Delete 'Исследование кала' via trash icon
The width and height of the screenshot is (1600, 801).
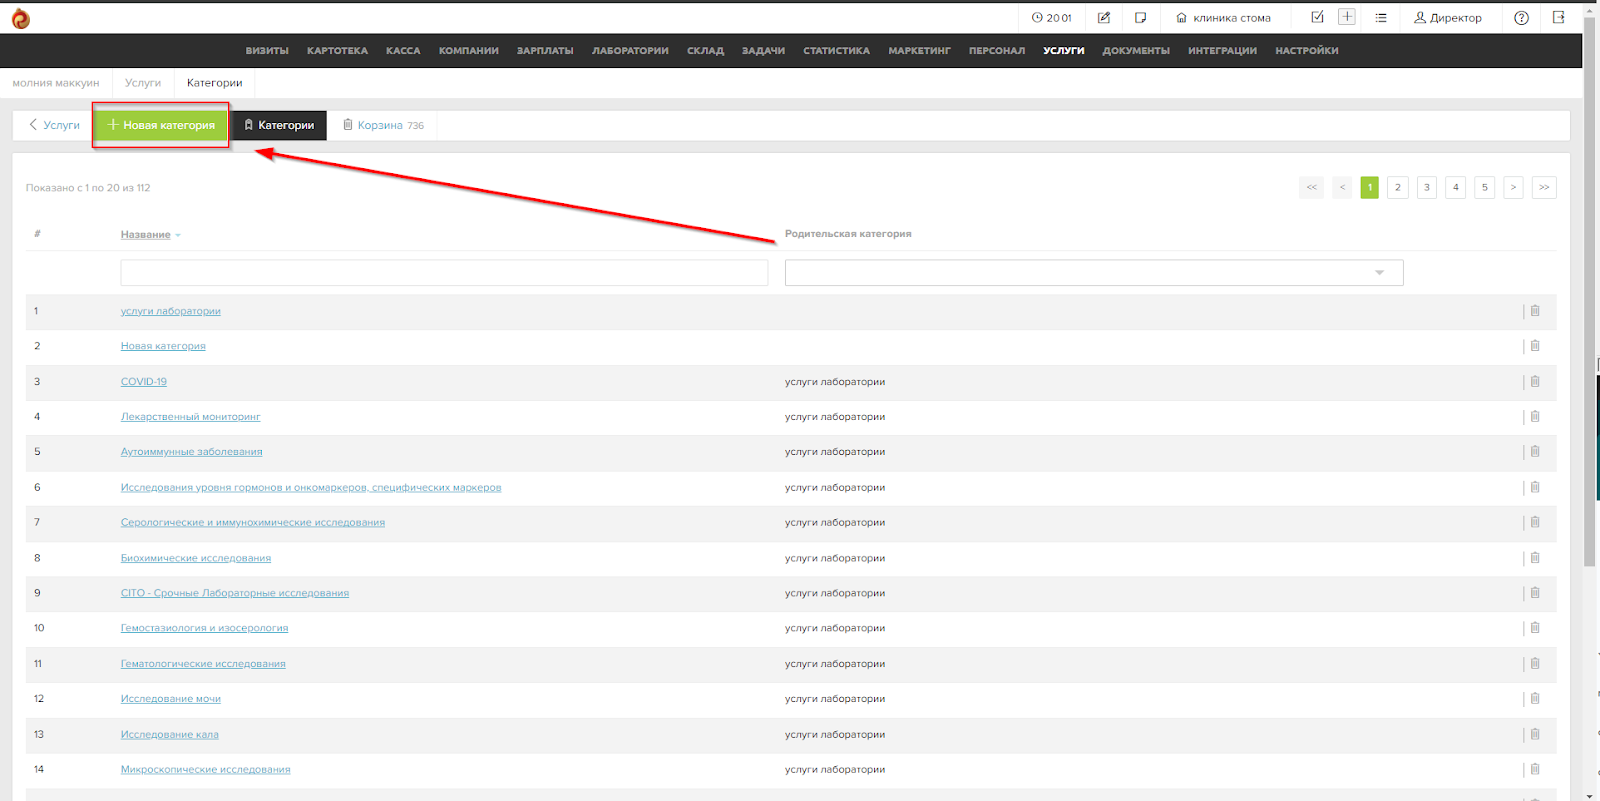point(1535,734)
